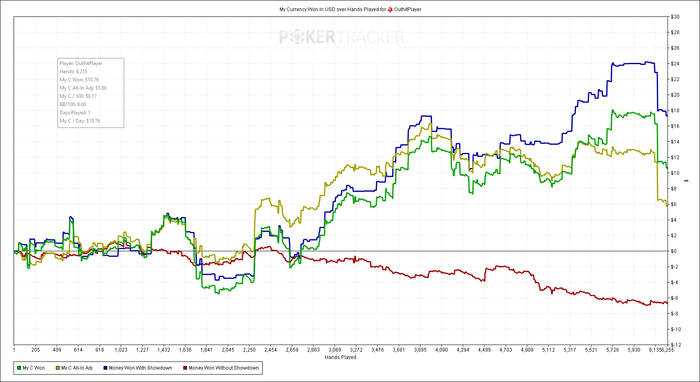The image size is (700, 382).
Task: Click the red Money Won Without Showdown swatch
Action: coord(185,368)
